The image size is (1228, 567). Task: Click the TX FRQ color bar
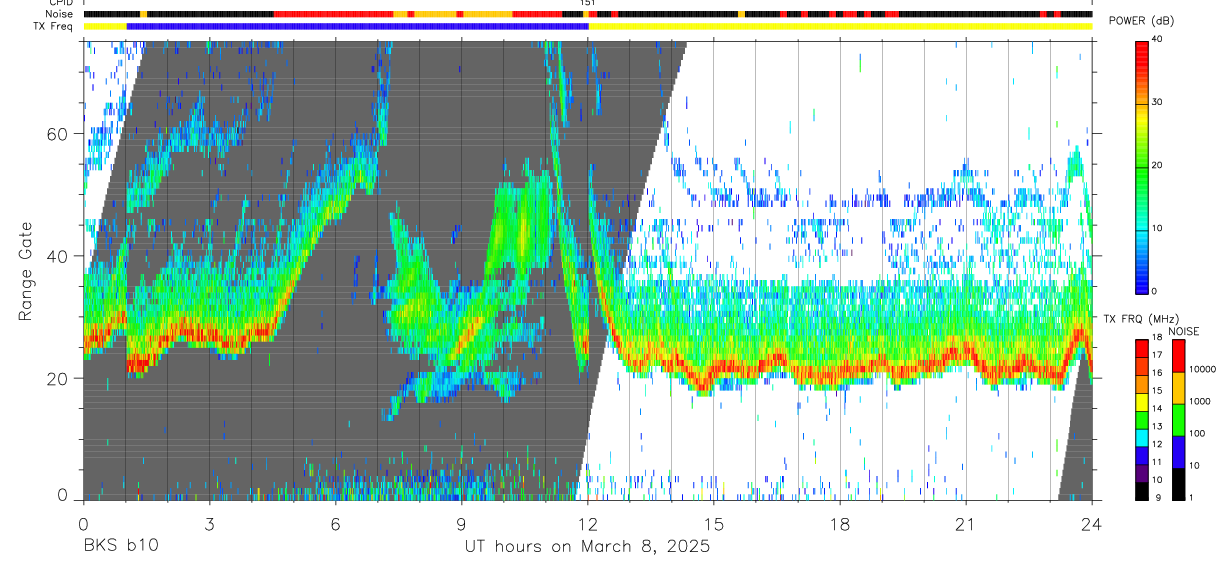click(x=1141, y=419)
